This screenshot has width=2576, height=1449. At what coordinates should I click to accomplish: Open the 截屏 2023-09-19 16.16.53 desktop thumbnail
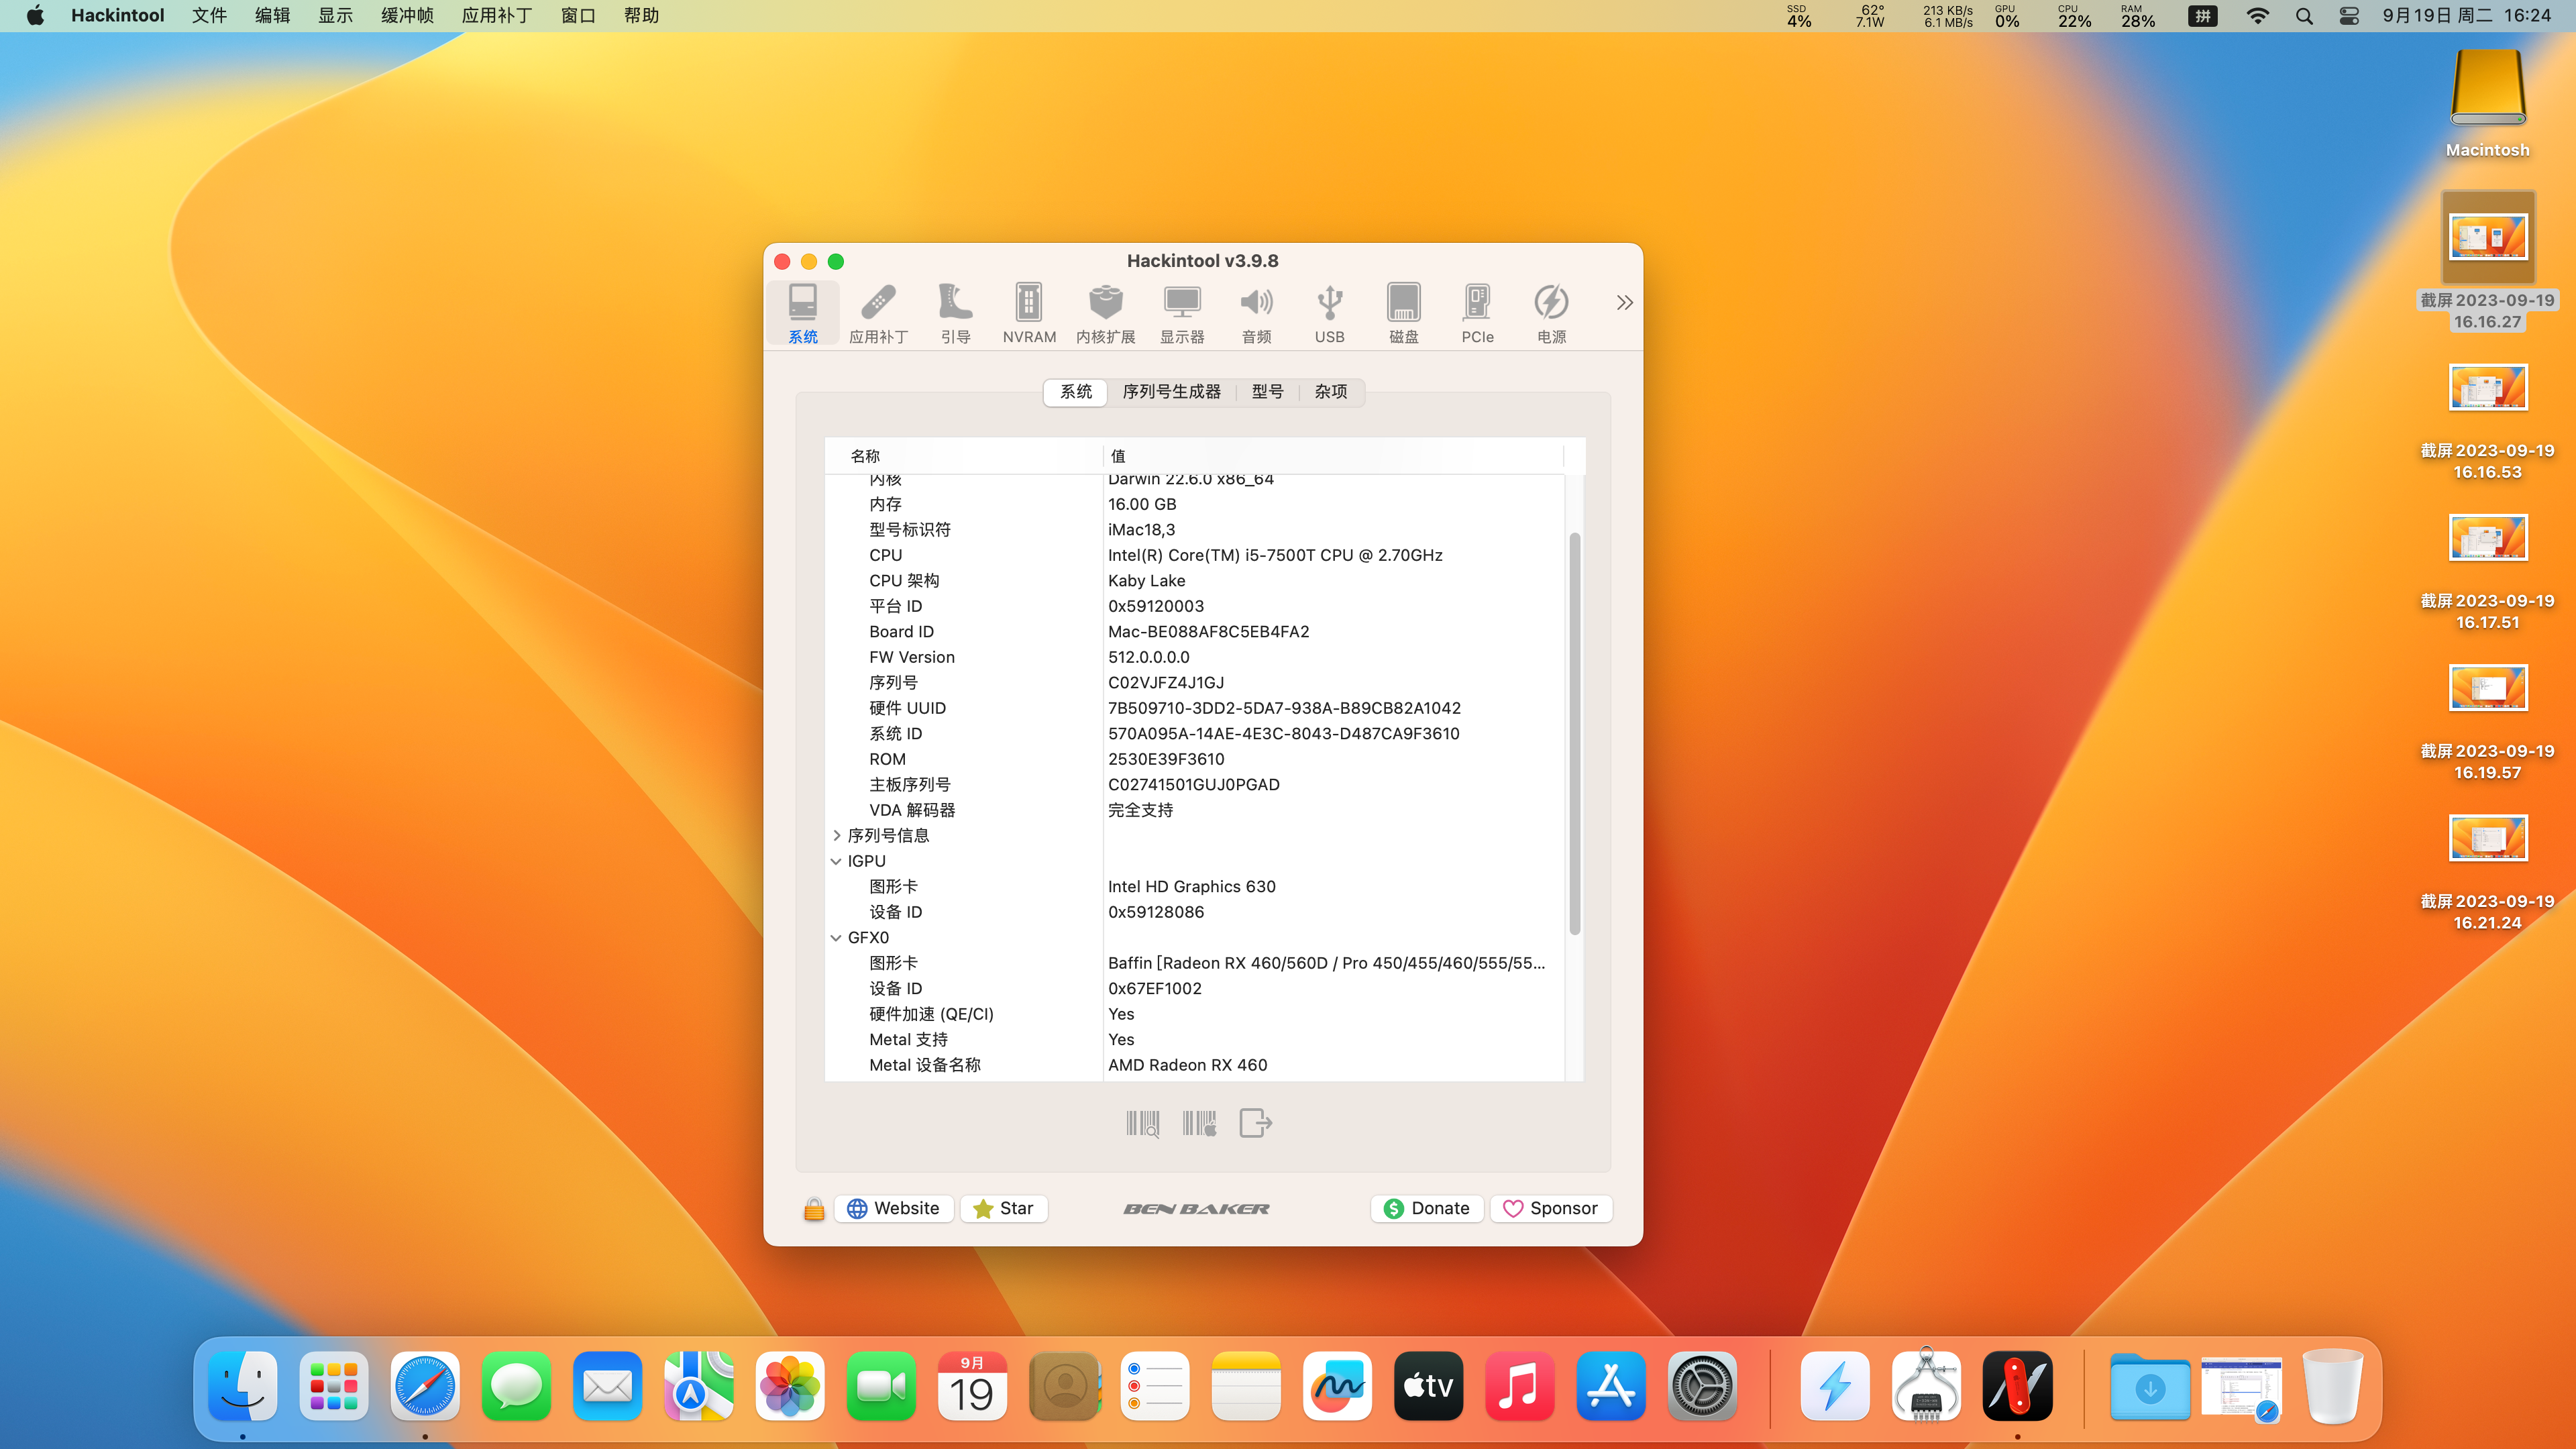pos(2487,389)
